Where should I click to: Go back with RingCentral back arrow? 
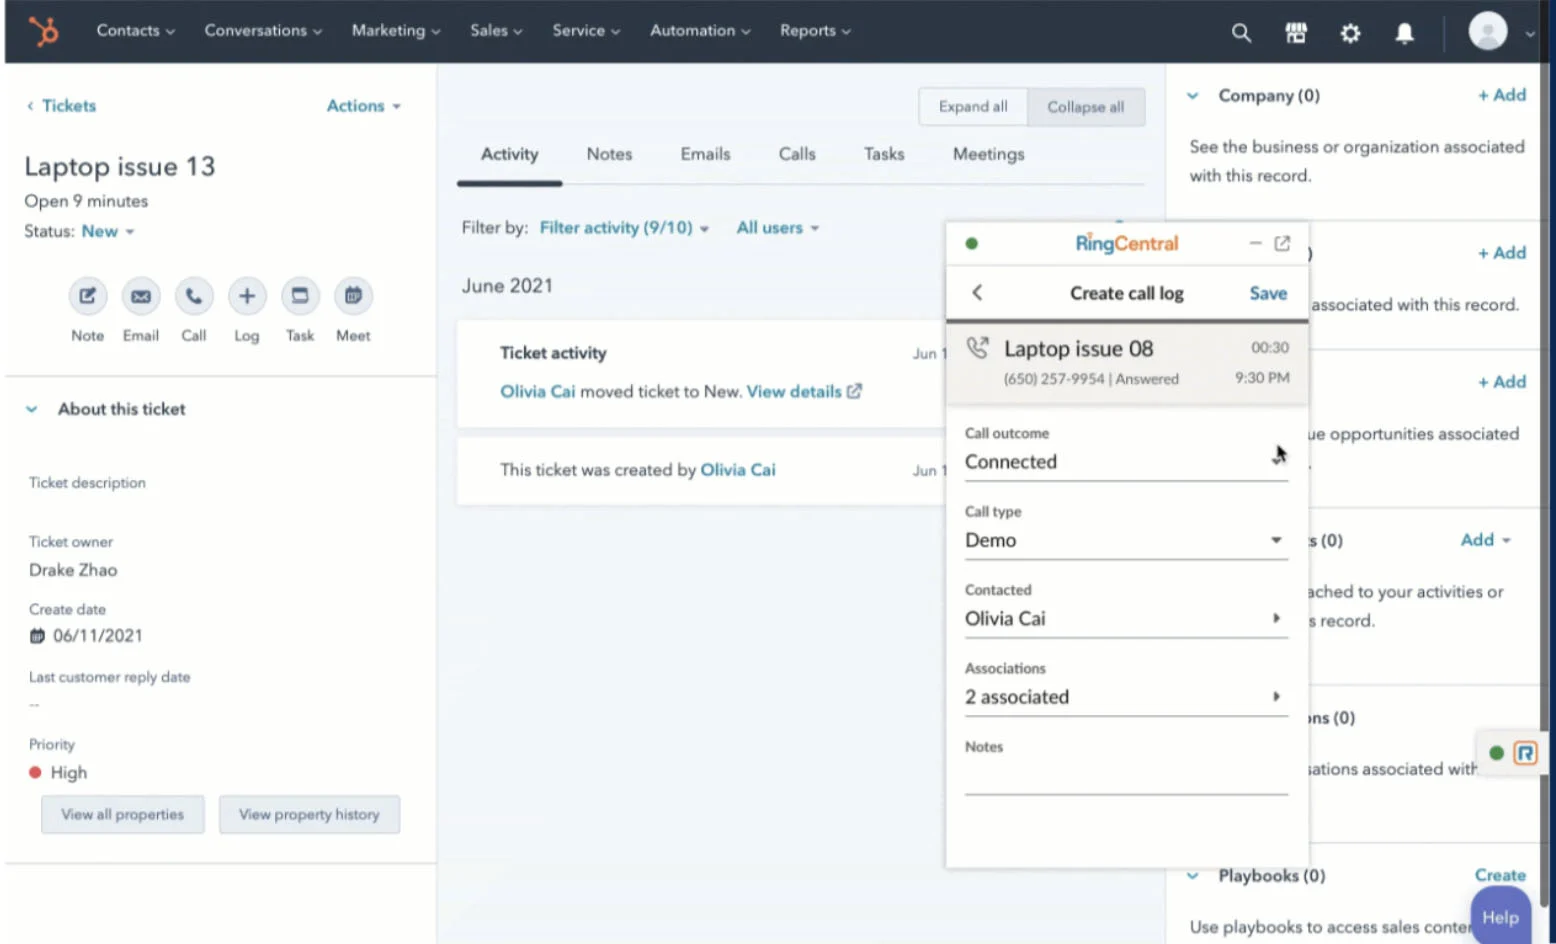pyautogui.click(x=977, y=292)
